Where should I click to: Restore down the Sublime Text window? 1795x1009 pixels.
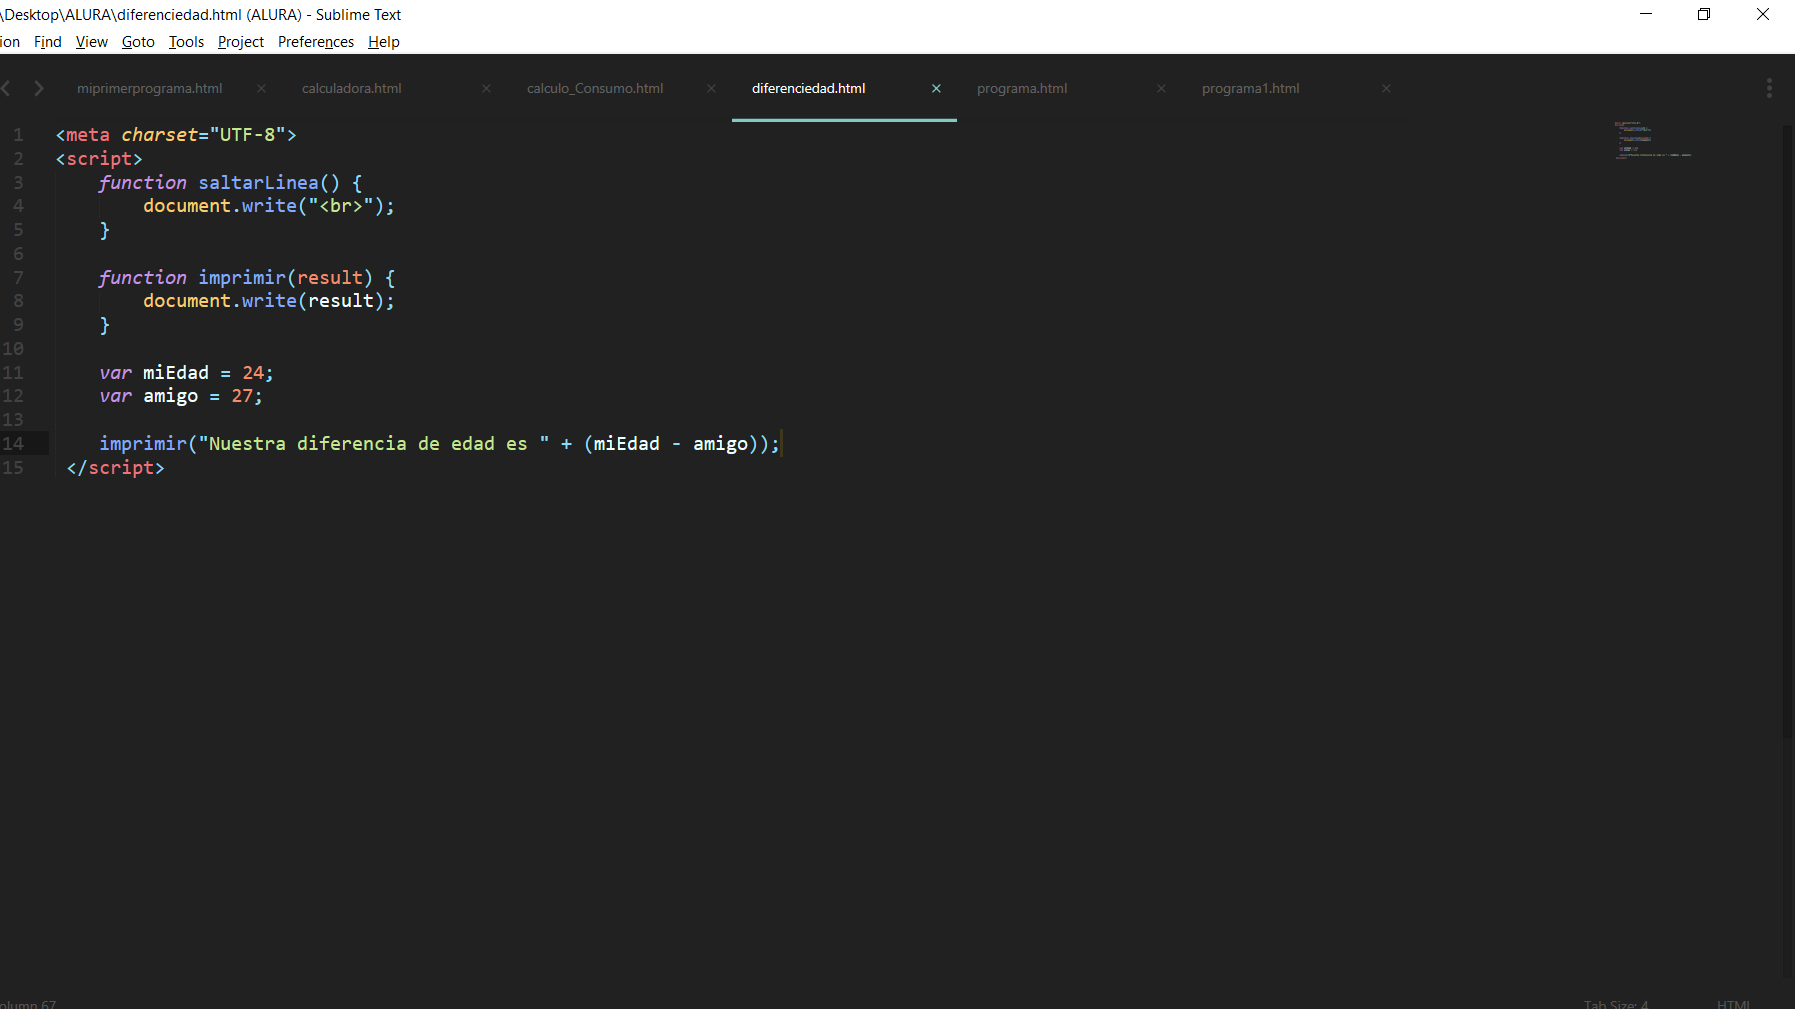1704,14
